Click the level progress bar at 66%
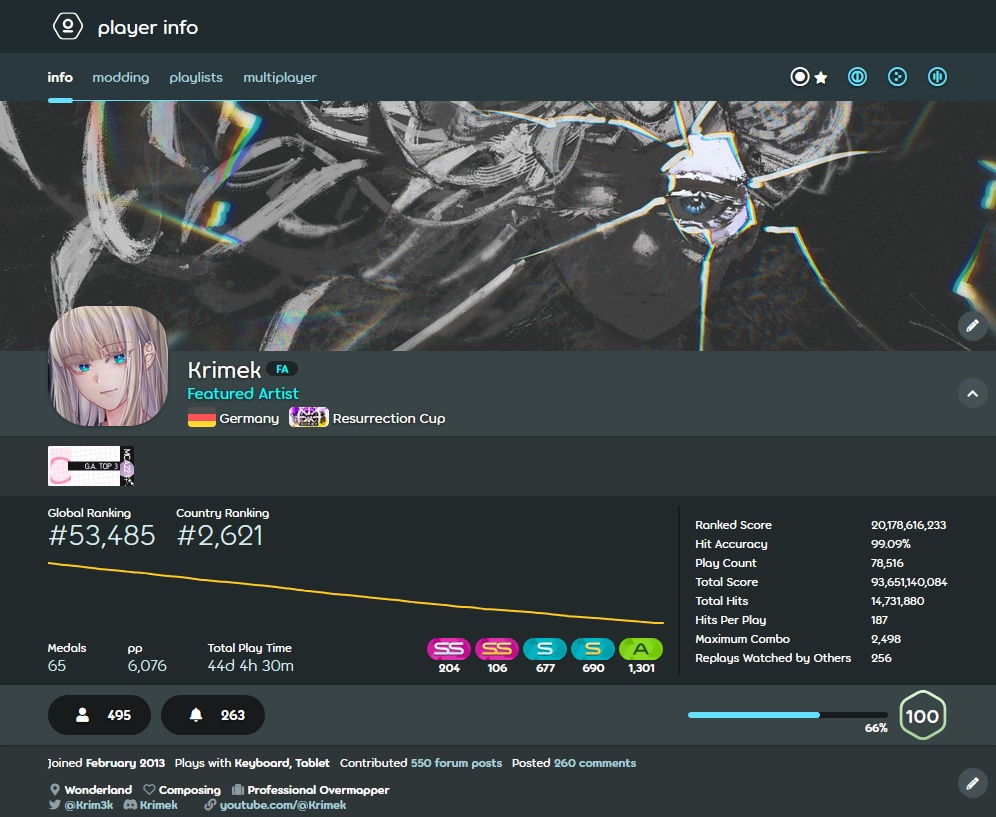Viewport: 996px width, 817px height. point(788,715)
